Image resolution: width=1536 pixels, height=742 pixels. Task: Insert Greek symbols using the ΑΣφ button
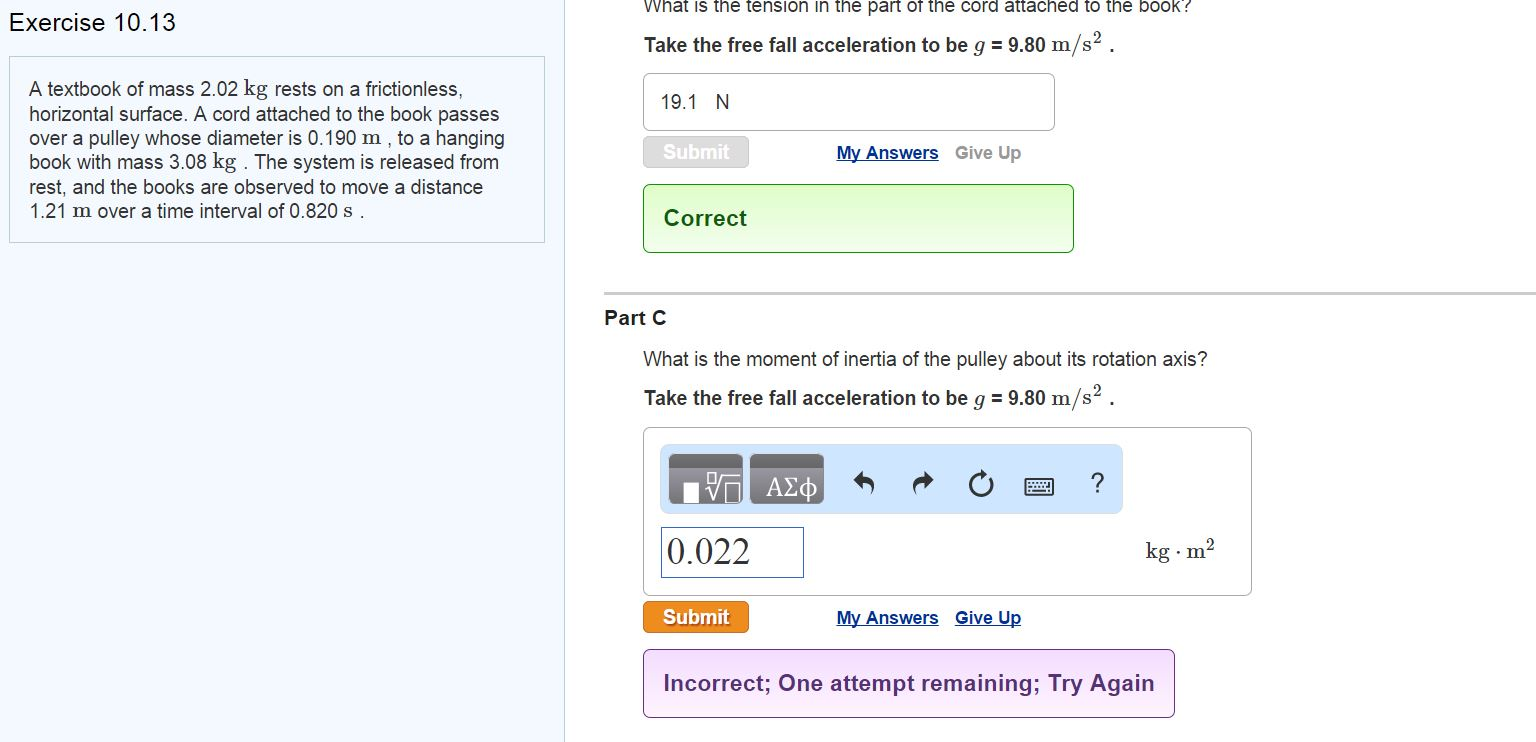[786, 479]
